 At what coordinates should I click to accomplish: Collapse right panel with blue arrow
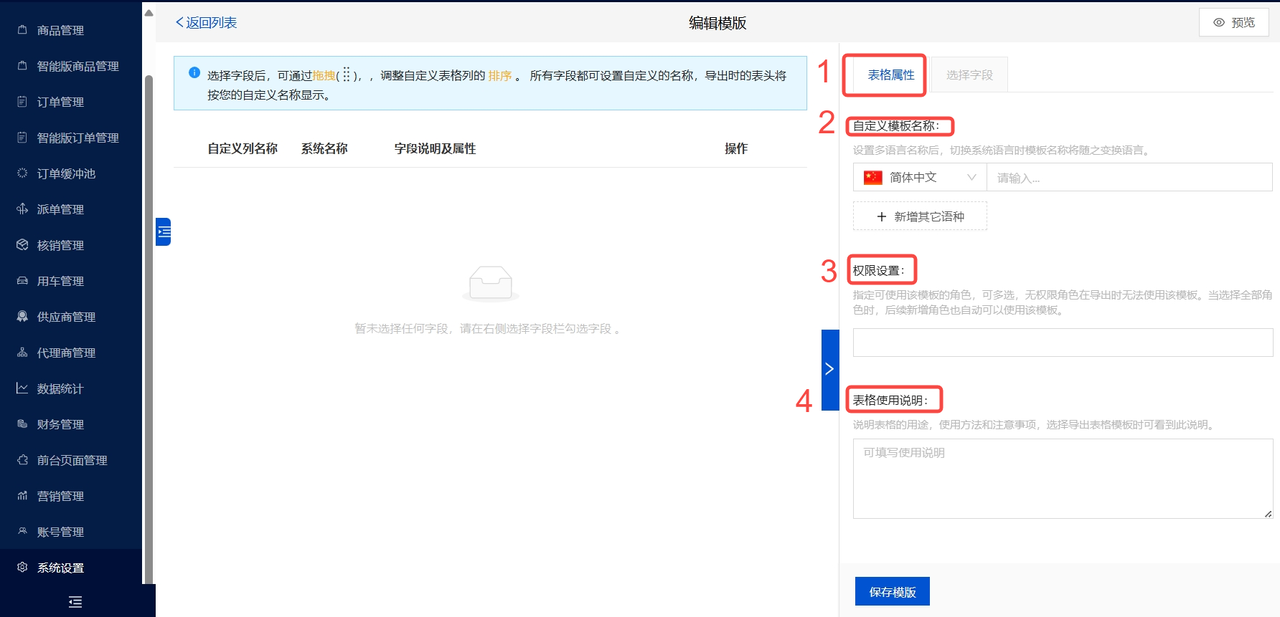tap(829, 369)
